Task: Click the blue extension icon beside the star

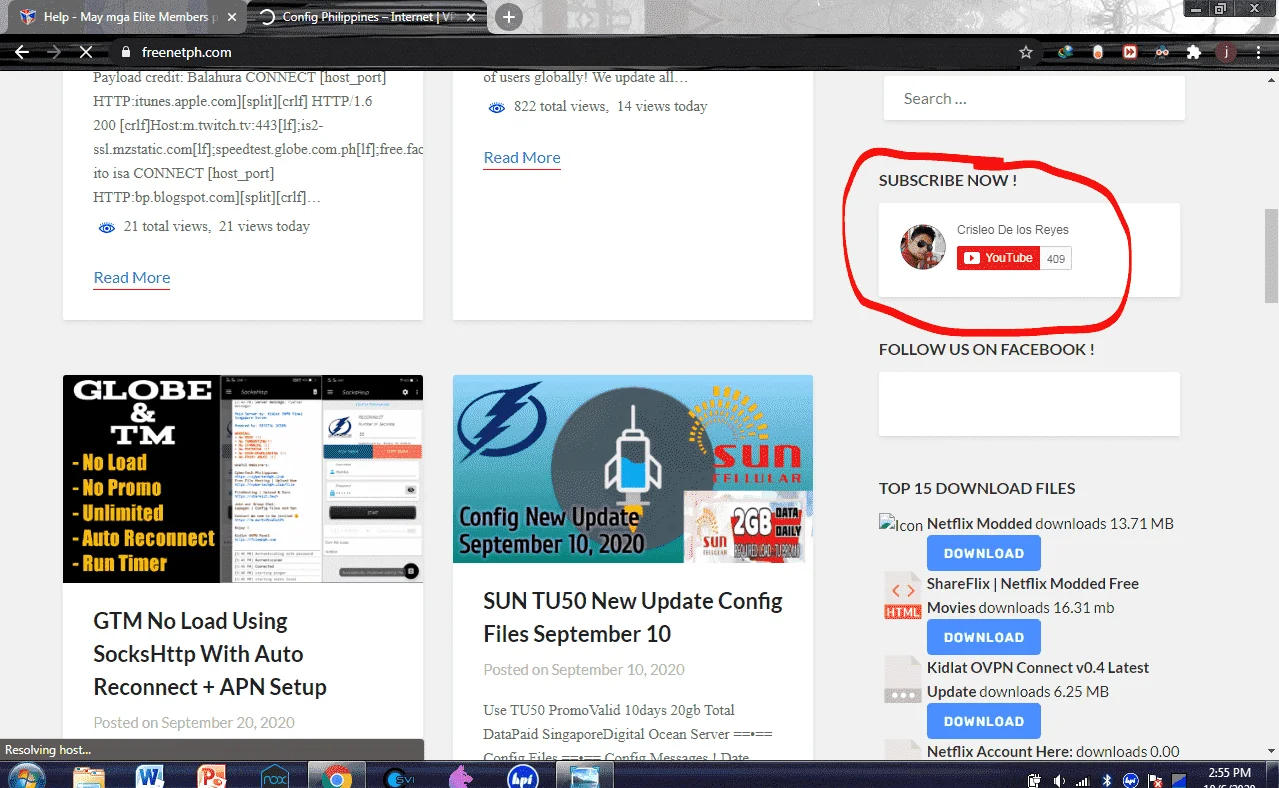Action: [1065, 52]
